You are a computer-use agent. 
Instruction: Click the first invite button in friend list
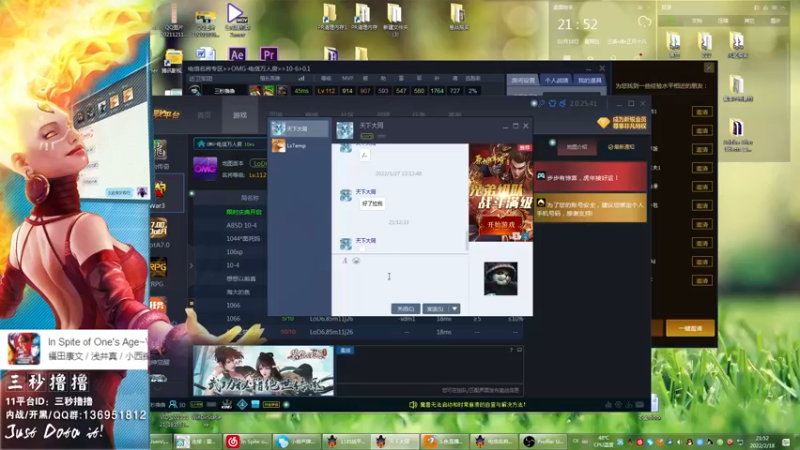pyautogui.click(x=702, y=112)
